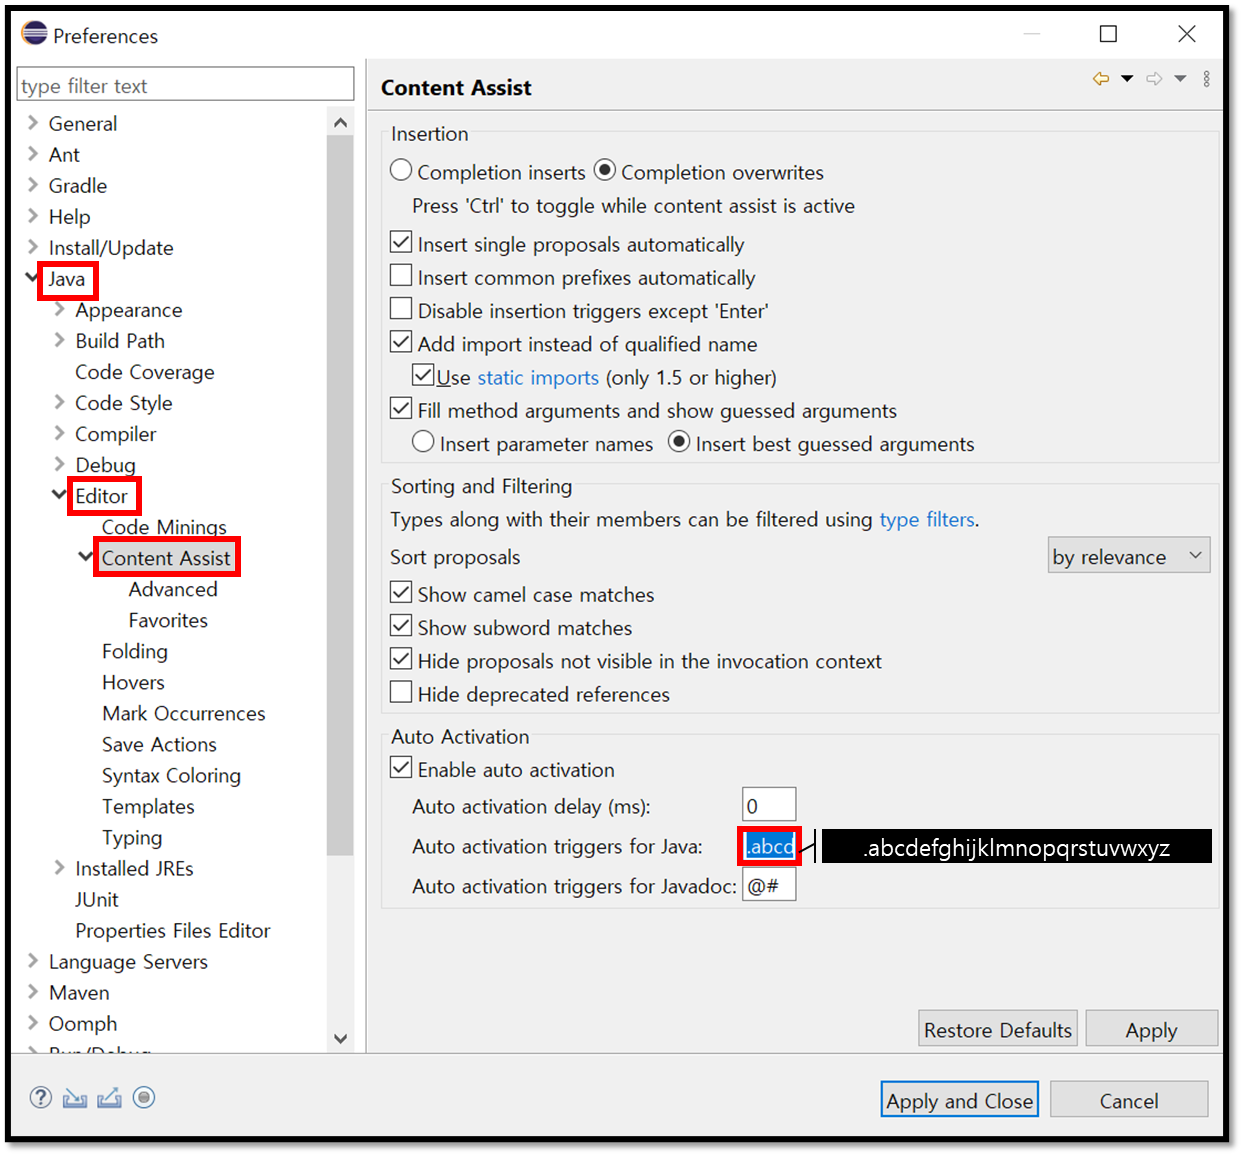Select the Completion overwrites radio button
The width and height of the screenshot is (1242, 1155).
pos(605,170)
